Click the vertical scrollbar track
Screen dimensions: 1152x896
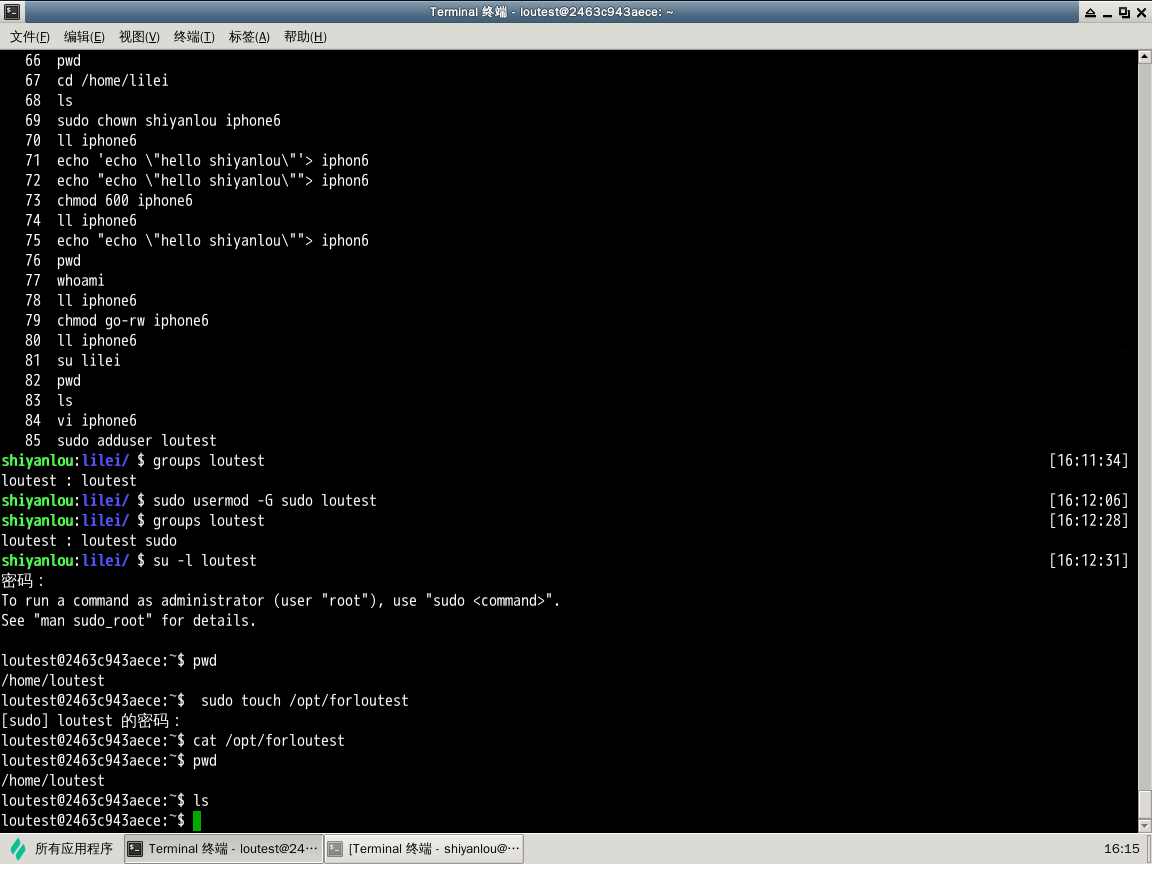click(x=1145, y=400)
